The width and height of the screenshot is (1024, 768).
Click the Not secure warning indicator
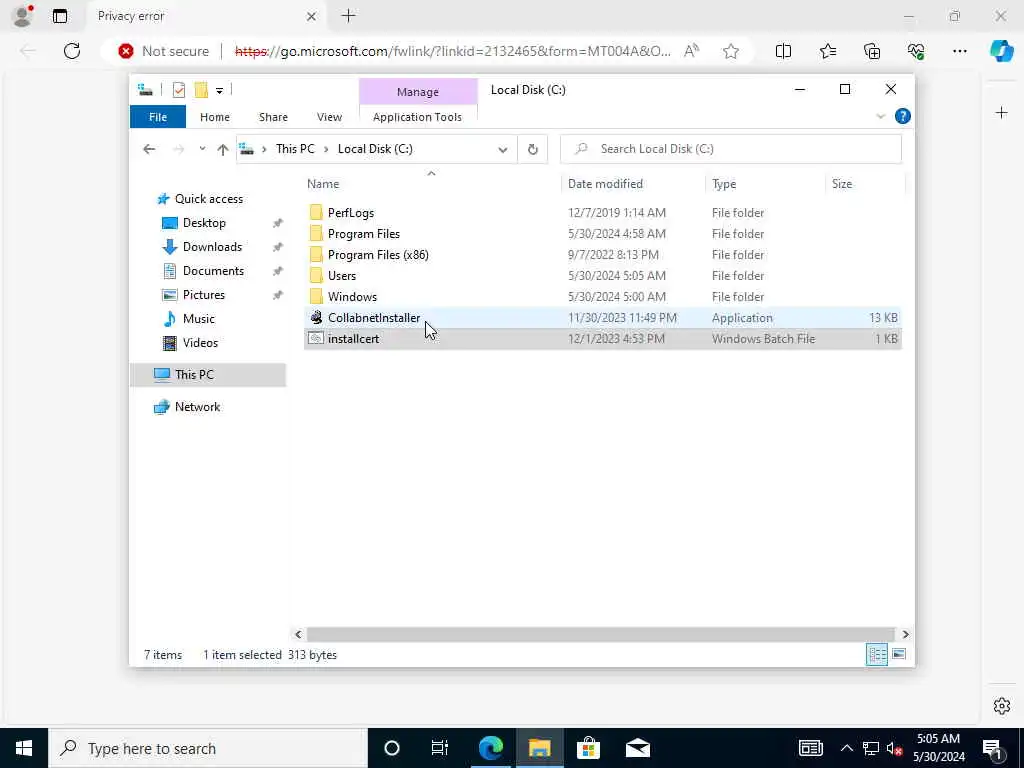point(163,51)
